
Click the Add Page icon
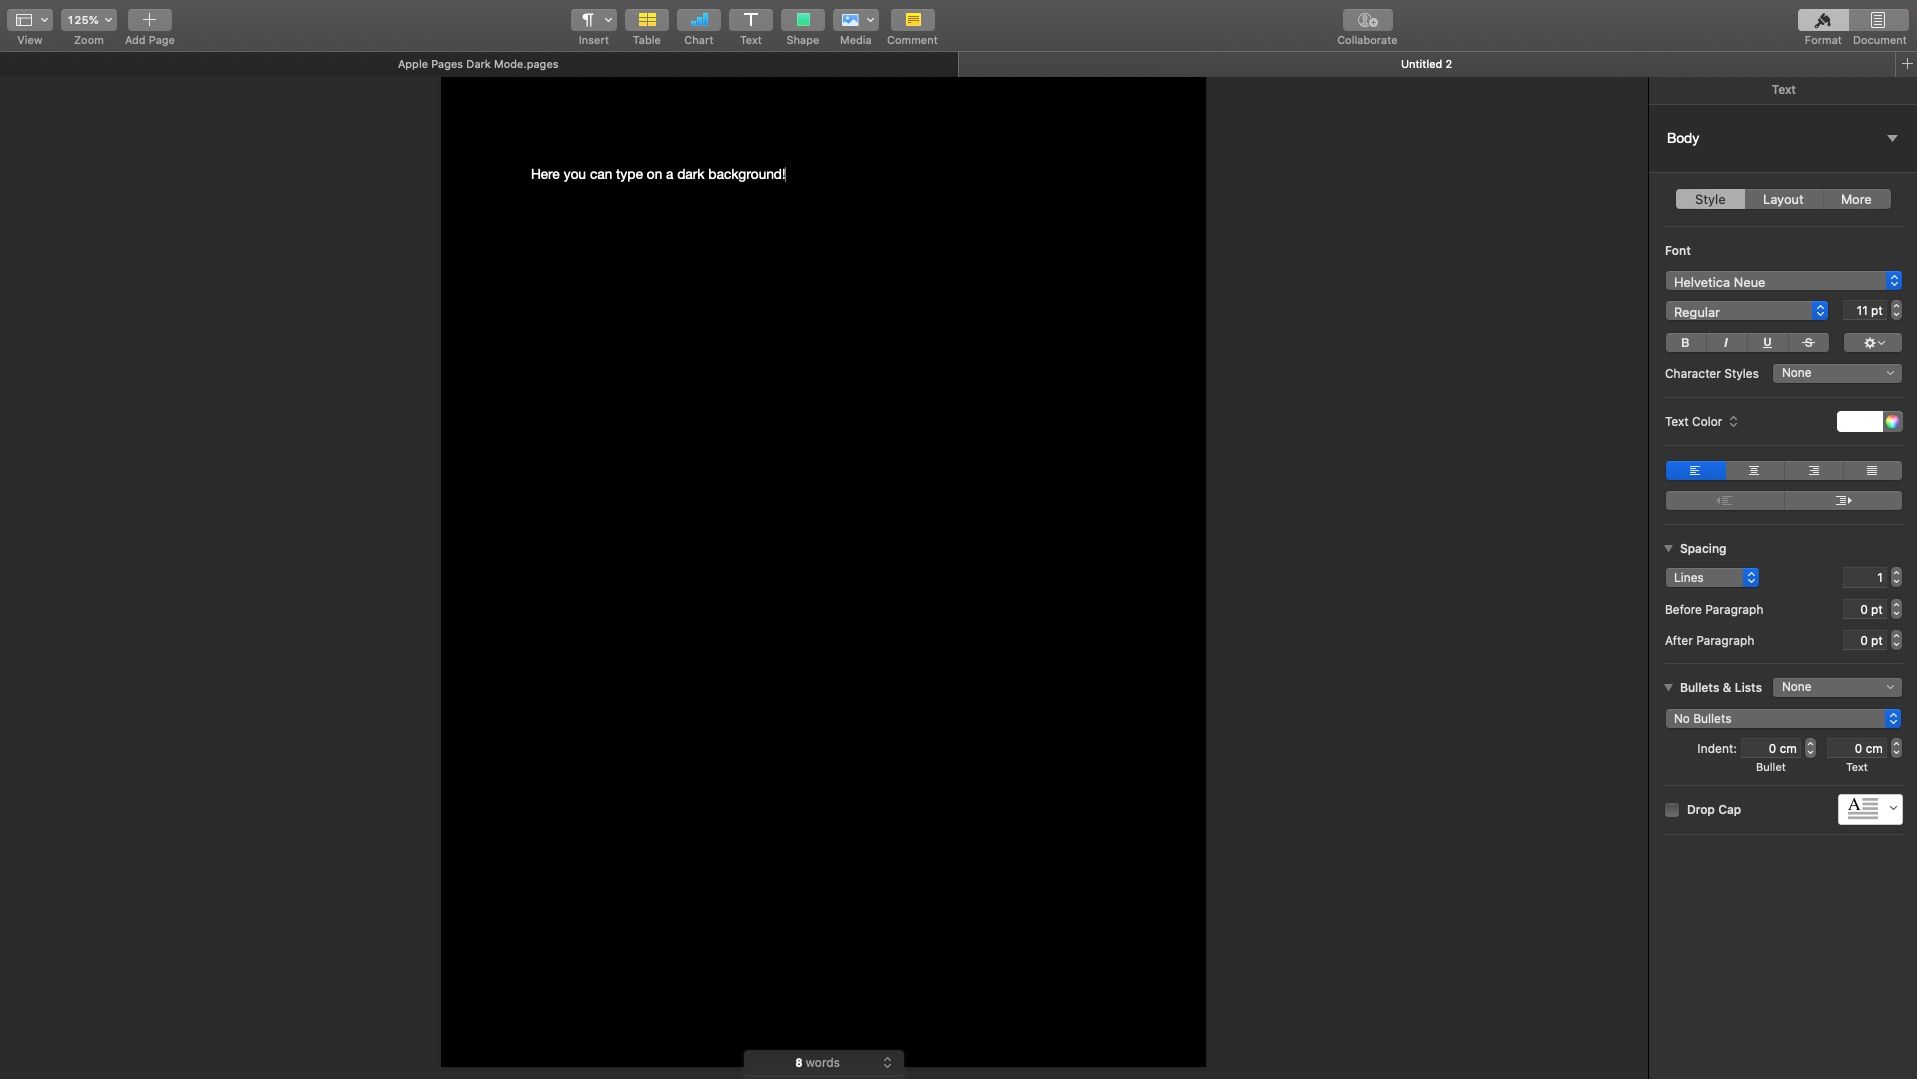tap(149, 20)
